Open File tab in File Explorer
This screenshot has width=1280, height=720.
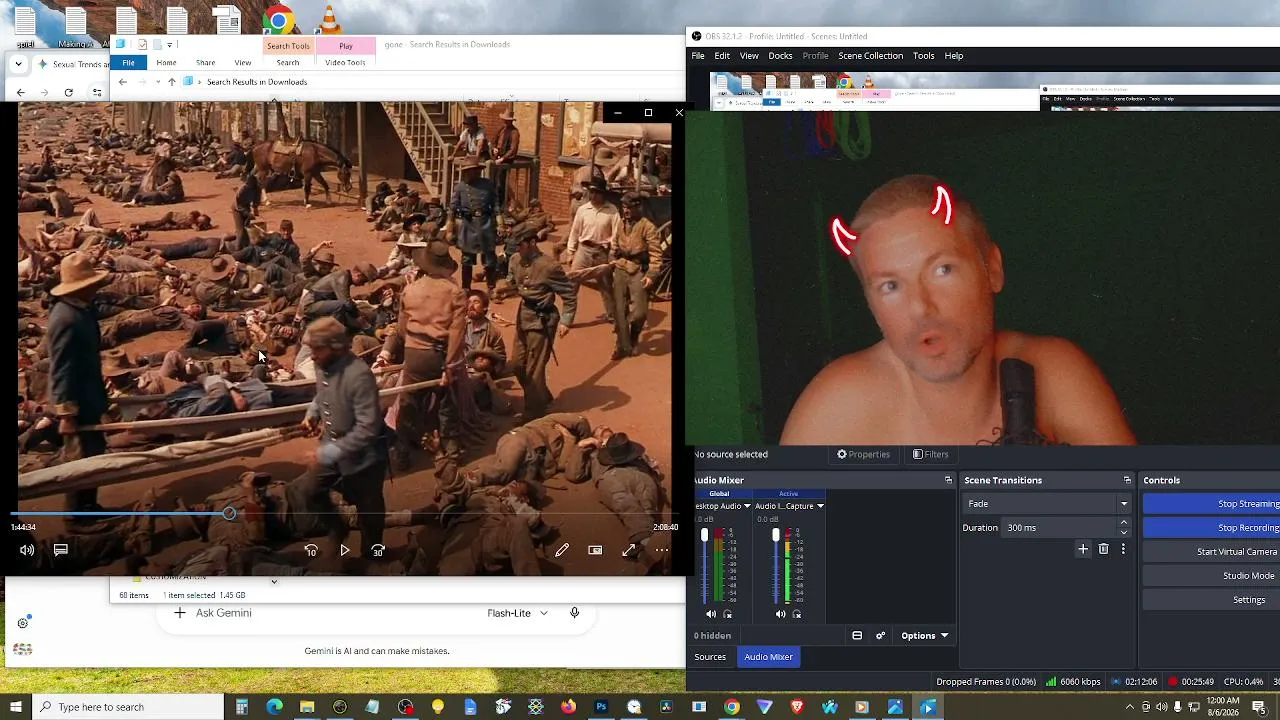pyautogui.click(x=129, y=63)
